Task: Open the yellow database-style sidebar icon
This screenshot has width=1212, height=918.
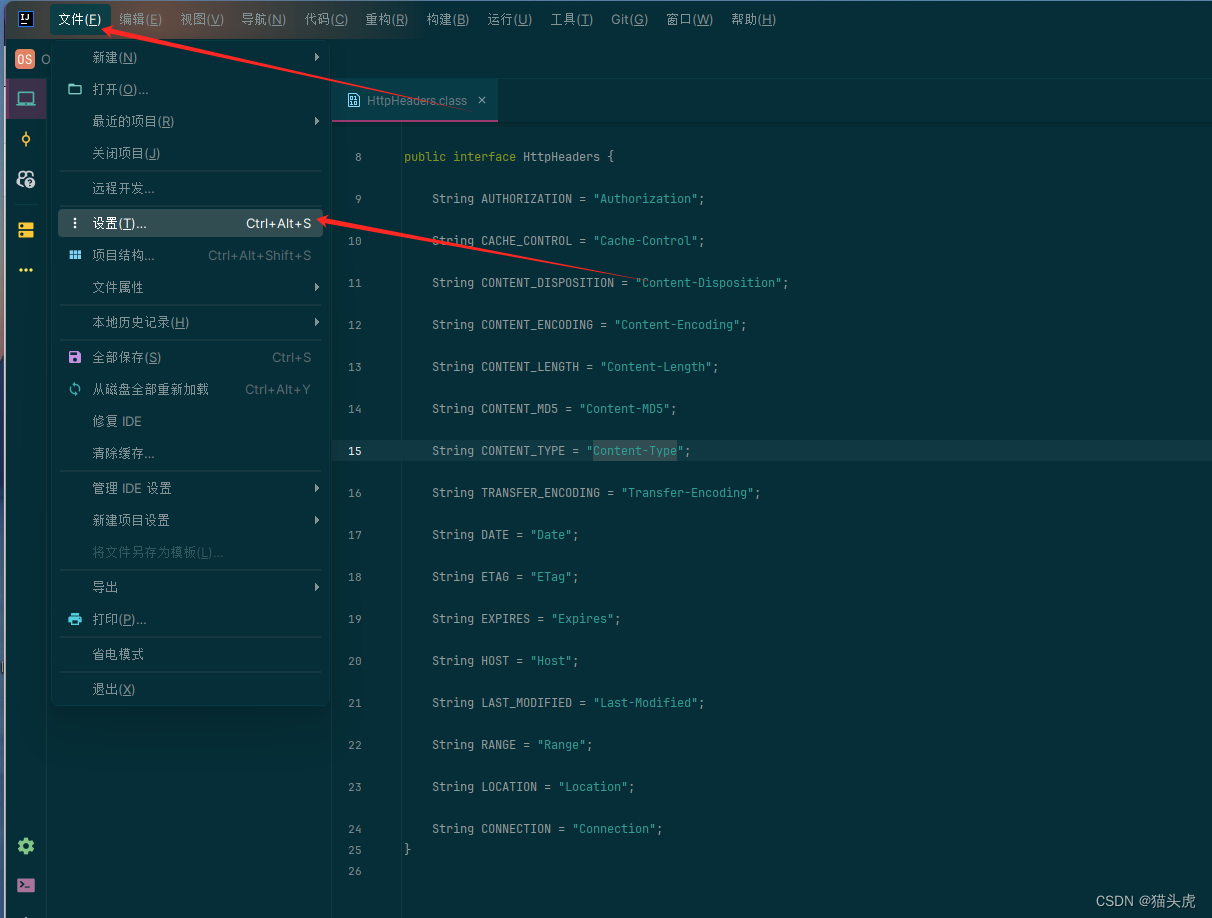Action: [26, 230]
